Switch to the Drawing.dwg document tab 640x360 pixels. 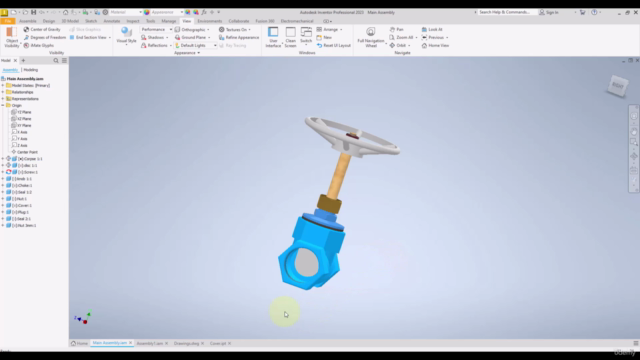pyautogui.click(x=187, y=343)
